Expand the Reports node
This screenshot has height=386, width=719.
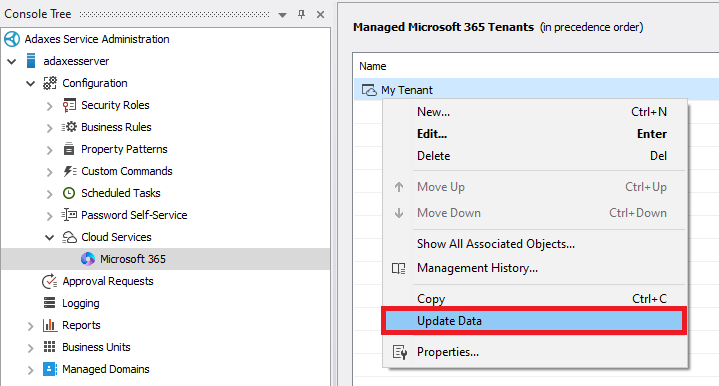pos(31,326)
